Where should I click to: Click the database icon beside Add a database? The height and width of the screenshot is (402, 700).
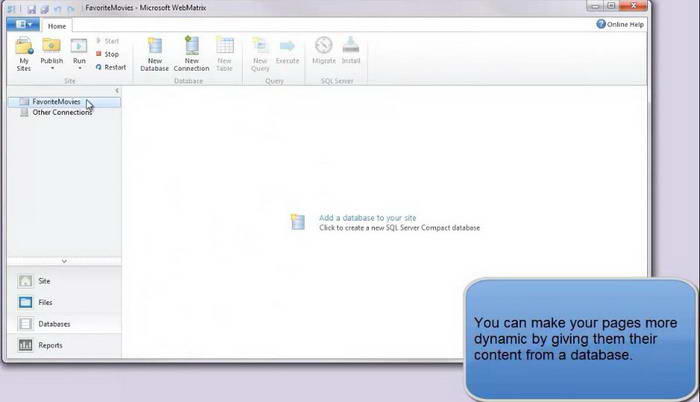[298, 222]
